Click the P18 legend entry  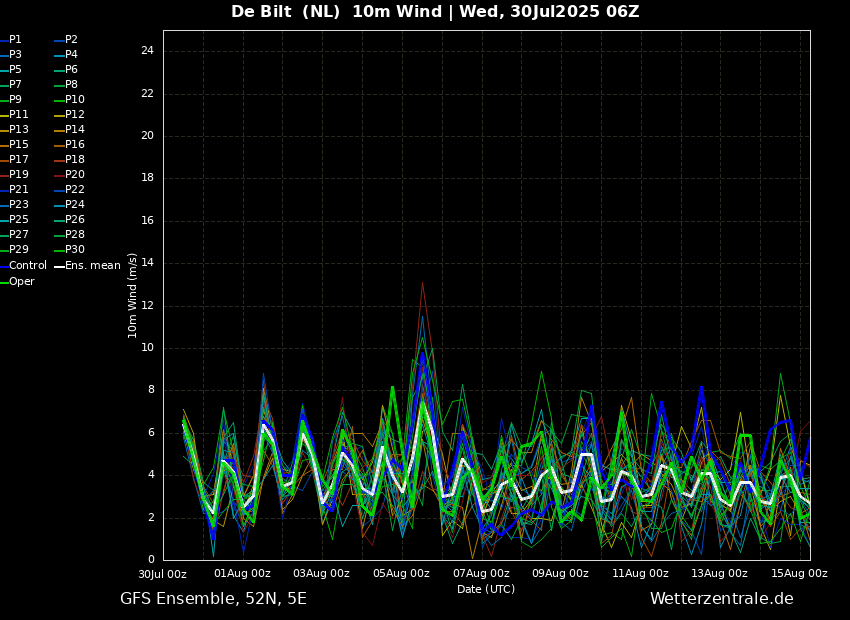tap(74, 160)
